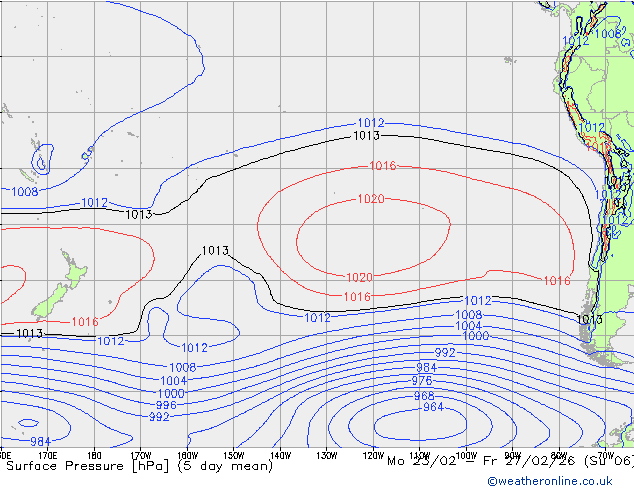Click the blue 1008 label near New Caledonia

coord(25,192)
